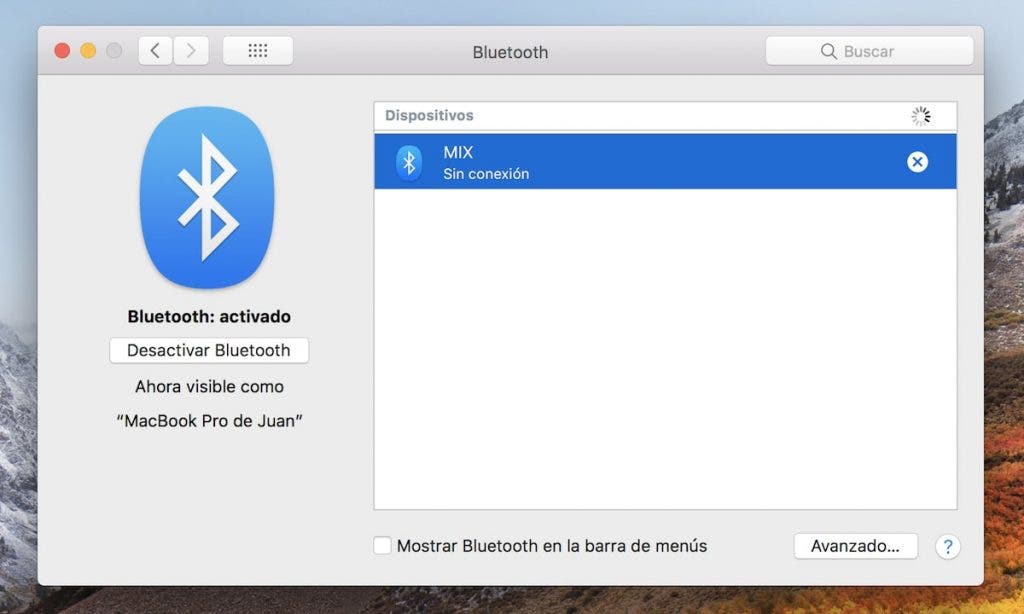The image size is (1024, 614).
Task: Remove the MIX device using its X icon
Action: point(917,161)
